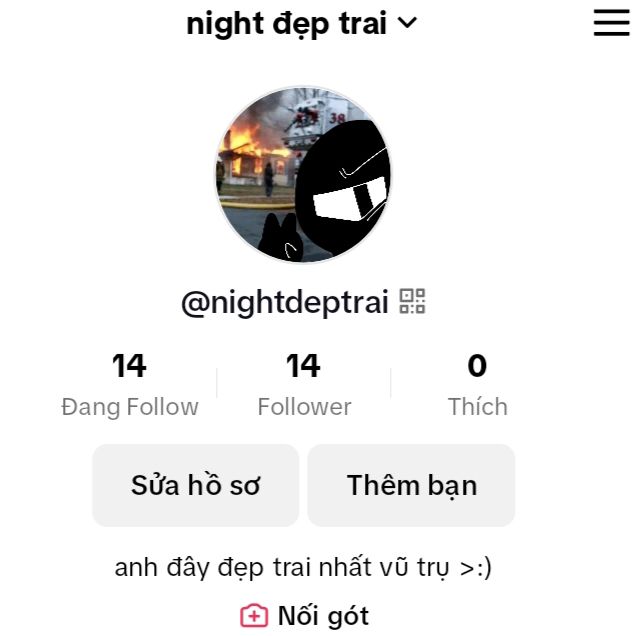Tap the 'night đẹp trai' account title
Screen dimensions: 636x636
coord(286,24)
